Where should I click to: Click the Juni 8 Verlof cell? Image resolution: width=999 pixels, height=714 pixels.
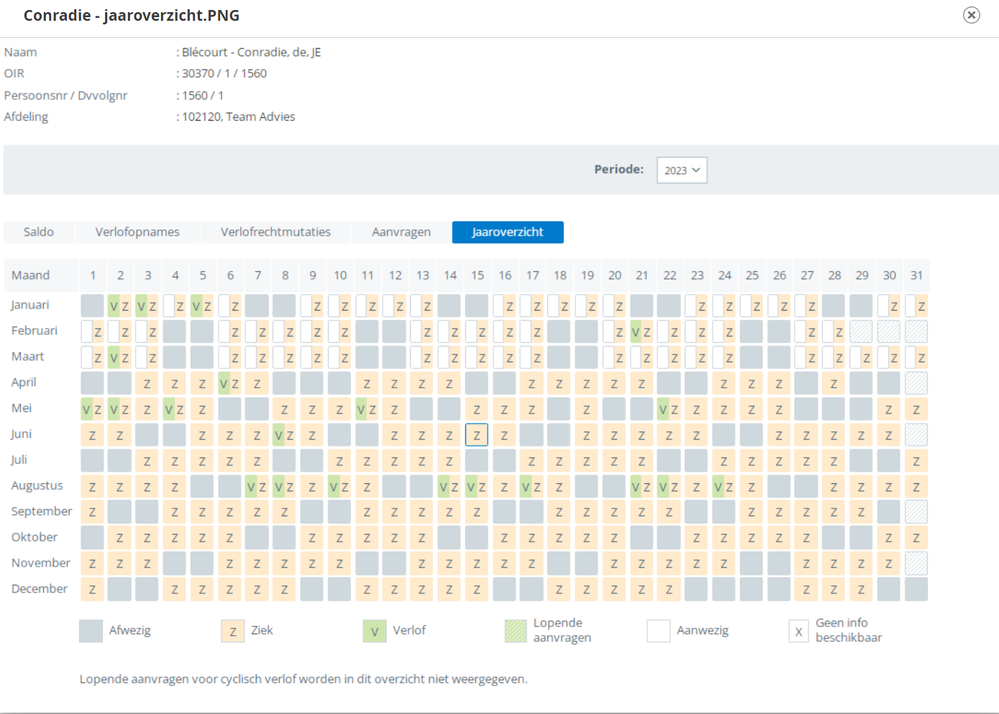tap(285, 435)
